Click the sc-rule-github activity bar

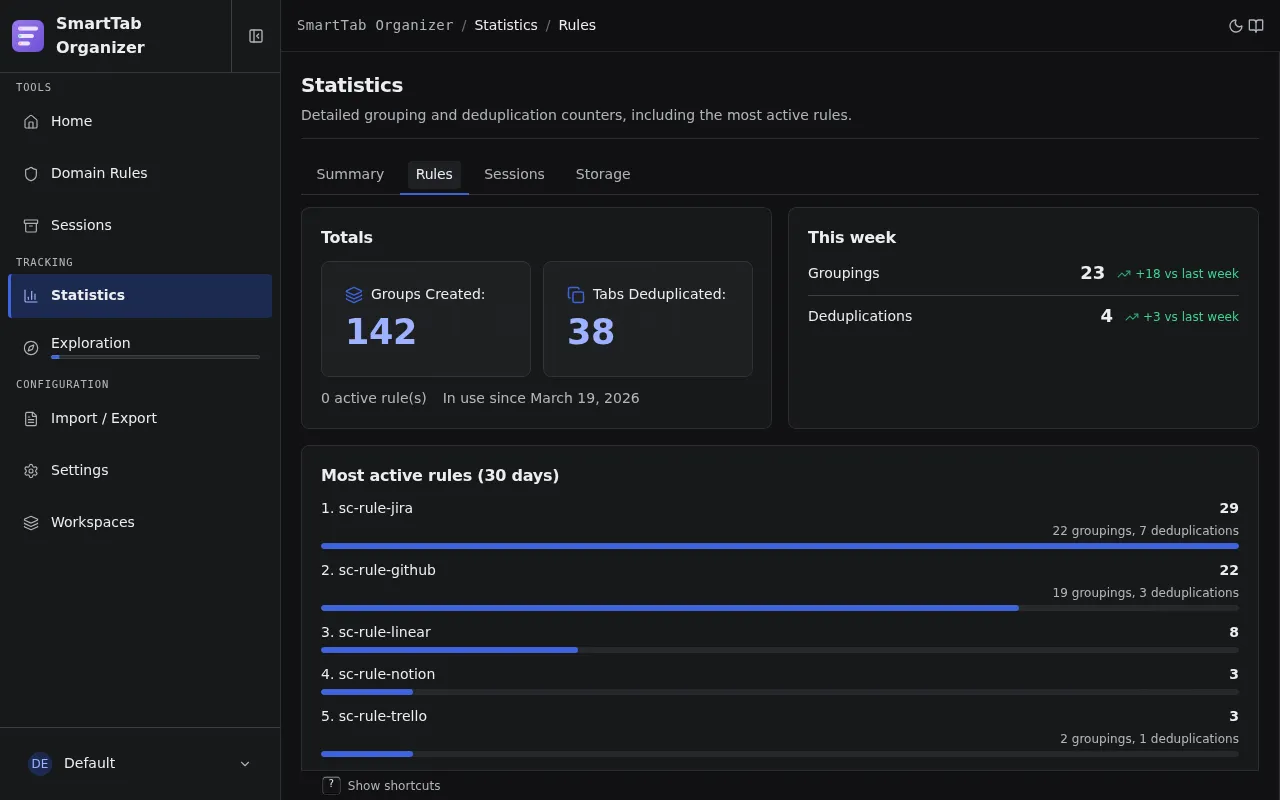tap(780, 608)
